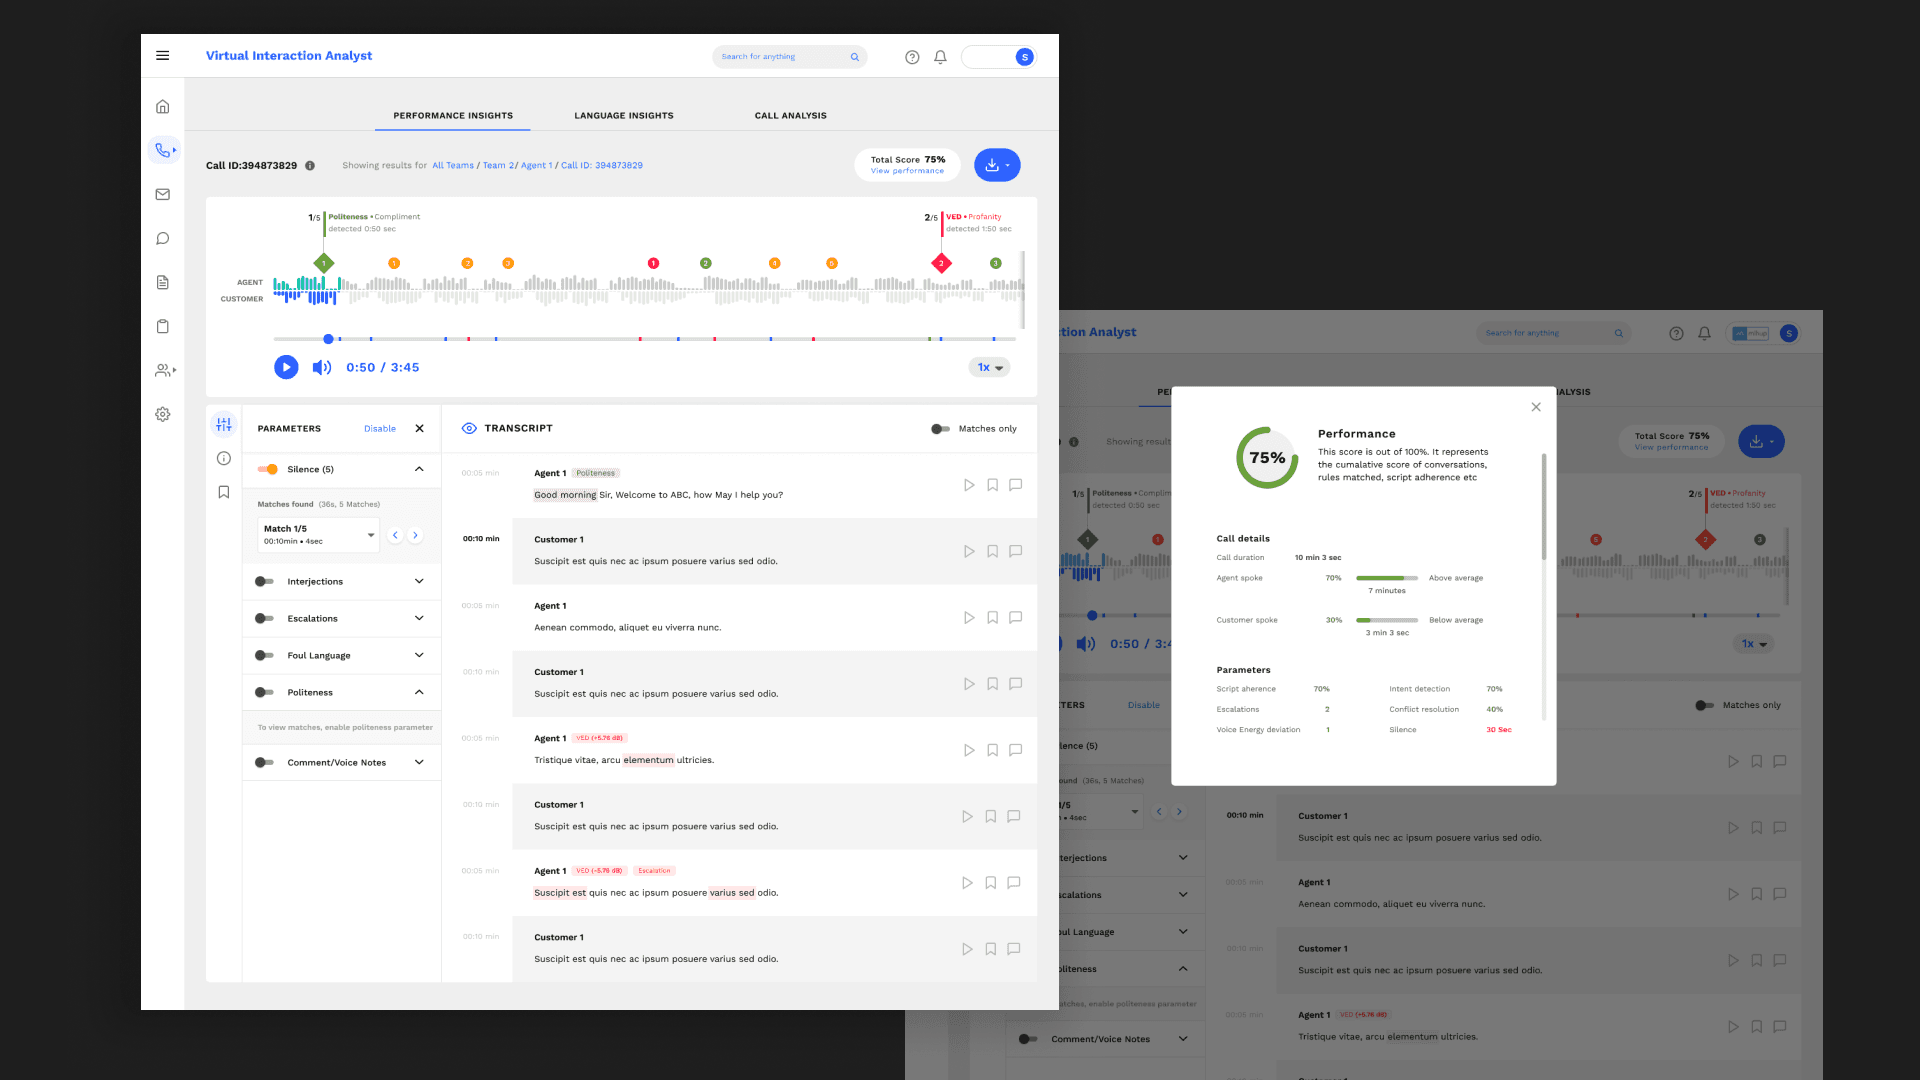Viewport: 1920px width, 1080px height.
Task: Open the Match 1/5 dropdown
Action: [x=318, y=535]
